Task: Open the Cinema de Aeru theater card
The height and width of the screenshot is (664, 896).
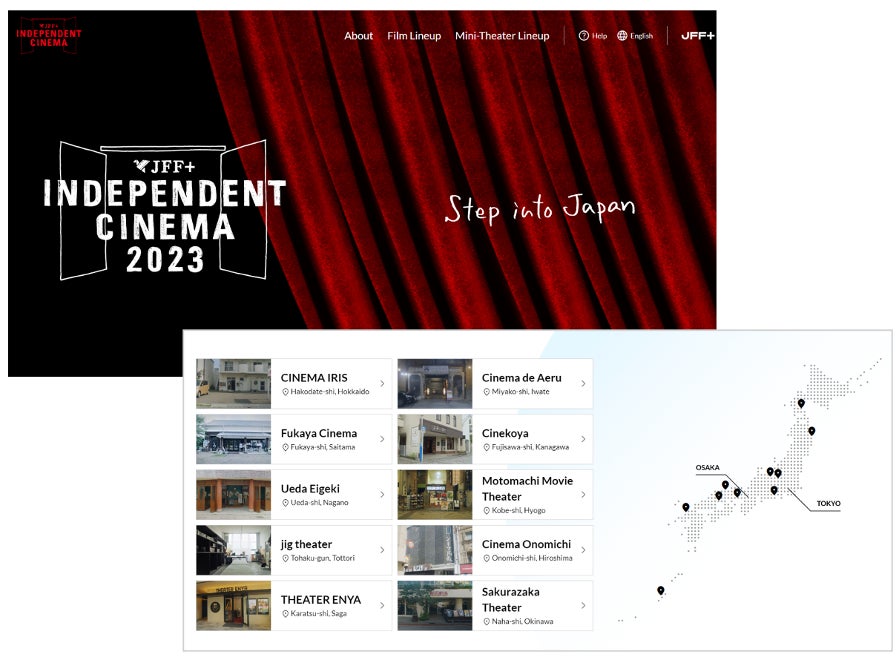Action: coord(495,383)
